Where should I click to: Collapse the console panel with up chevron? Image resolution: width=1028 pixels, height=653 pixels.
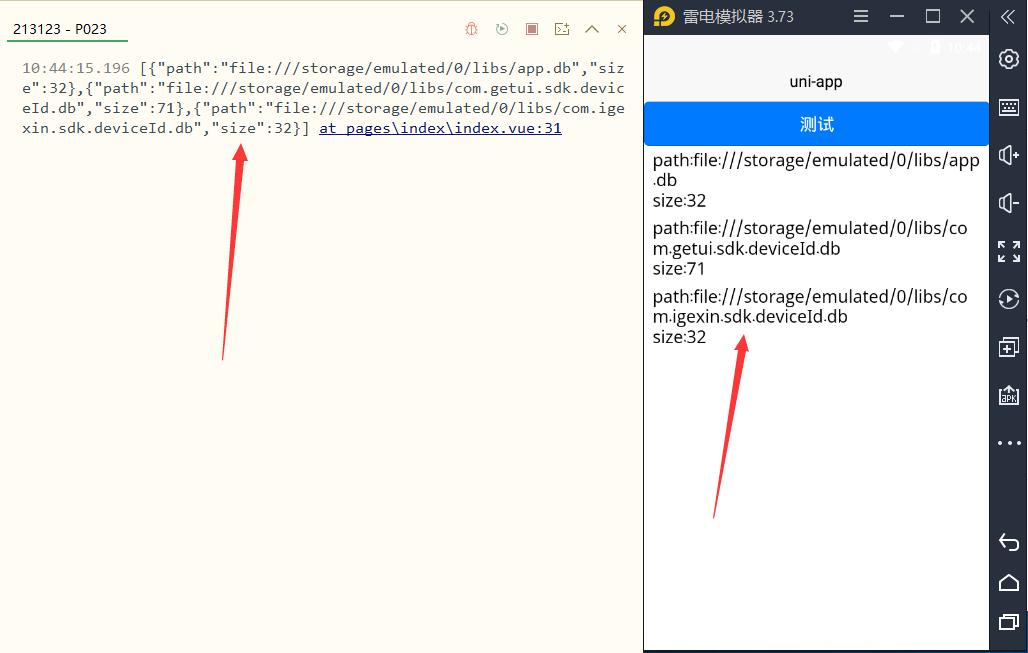point(592,29)
